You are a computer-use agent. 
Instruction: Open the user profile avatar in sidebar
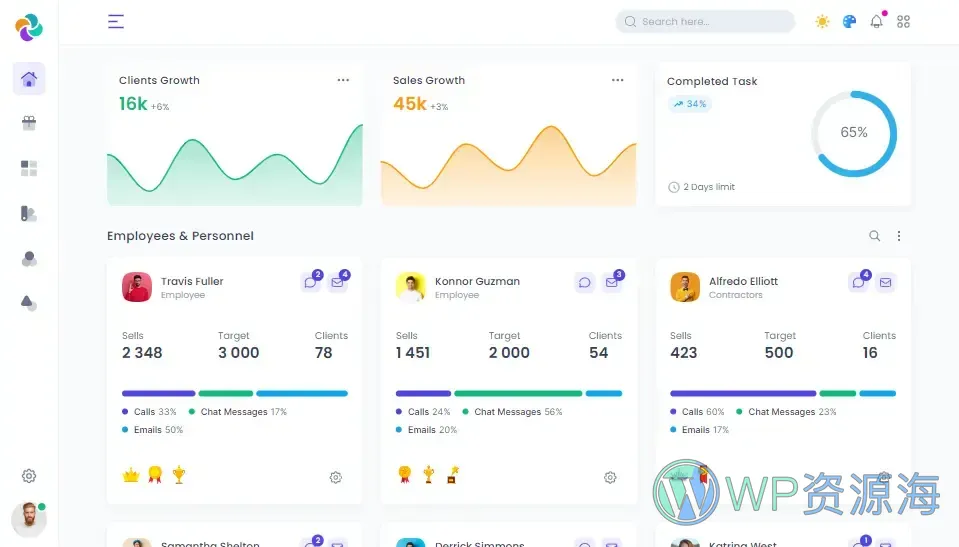click(x=28, y=518)
